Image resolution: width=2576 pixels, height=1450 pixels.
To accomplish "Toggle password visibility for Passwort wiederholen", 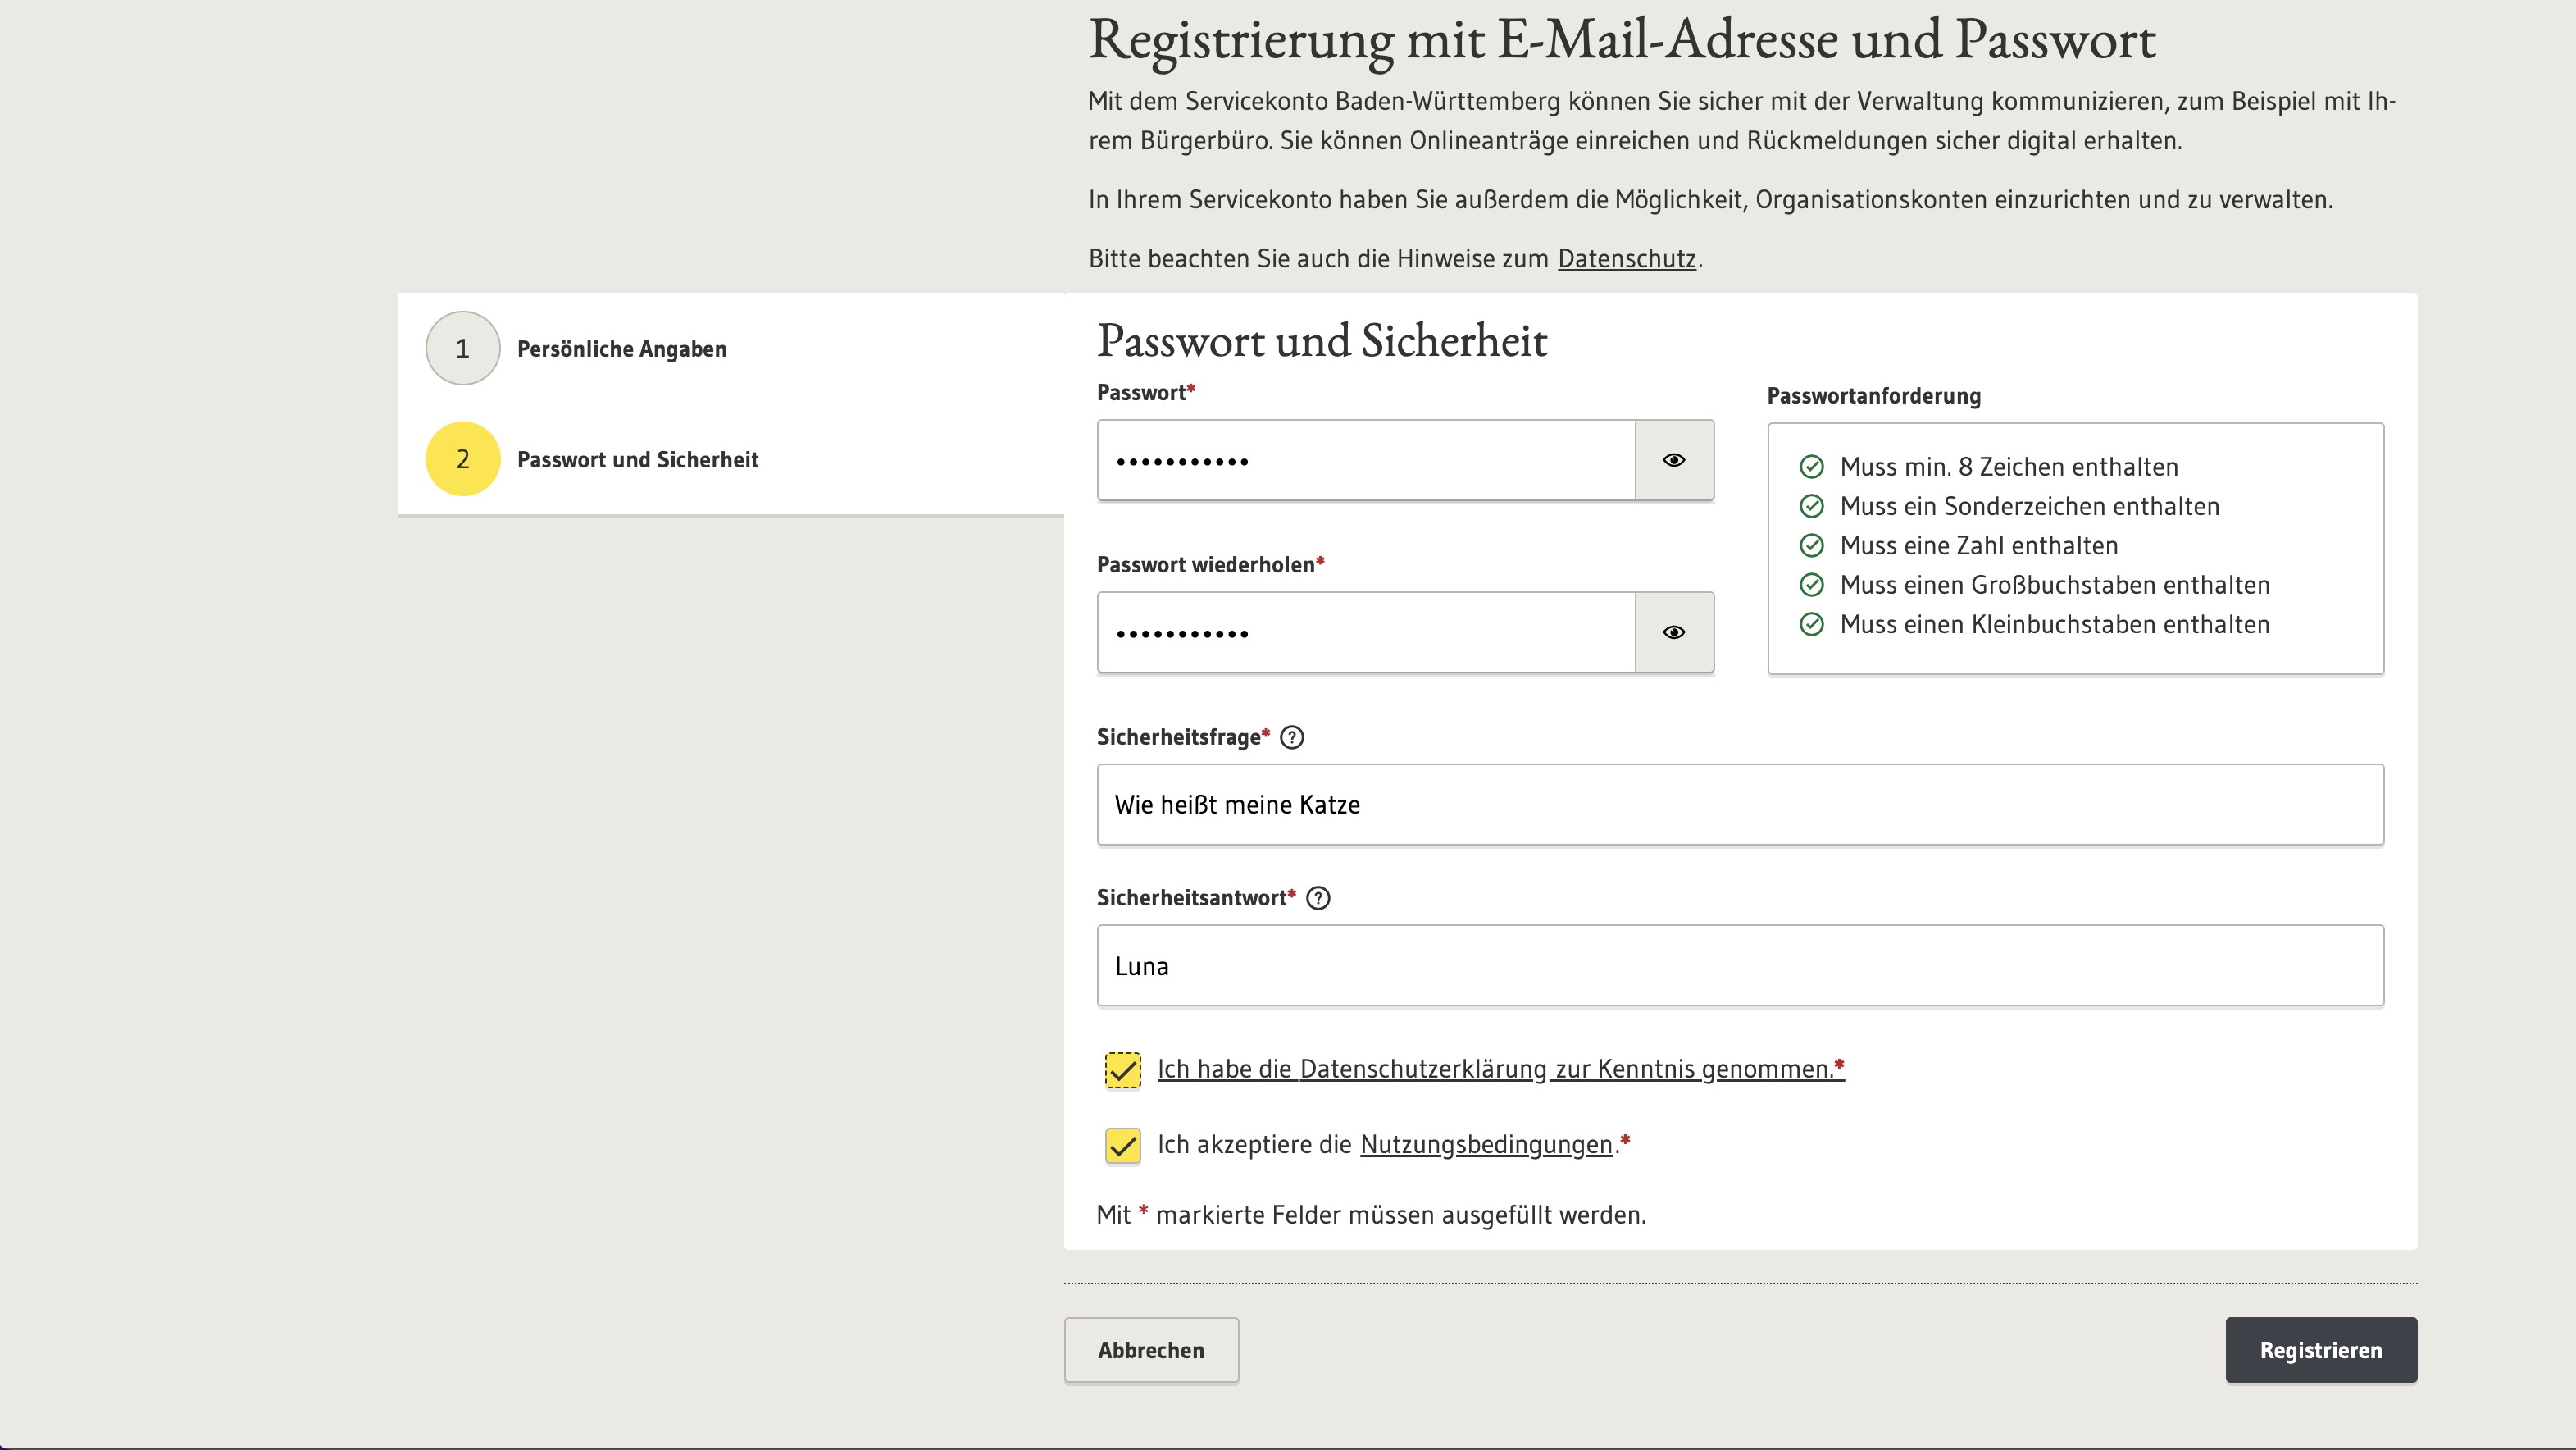I will point(1672,632).
